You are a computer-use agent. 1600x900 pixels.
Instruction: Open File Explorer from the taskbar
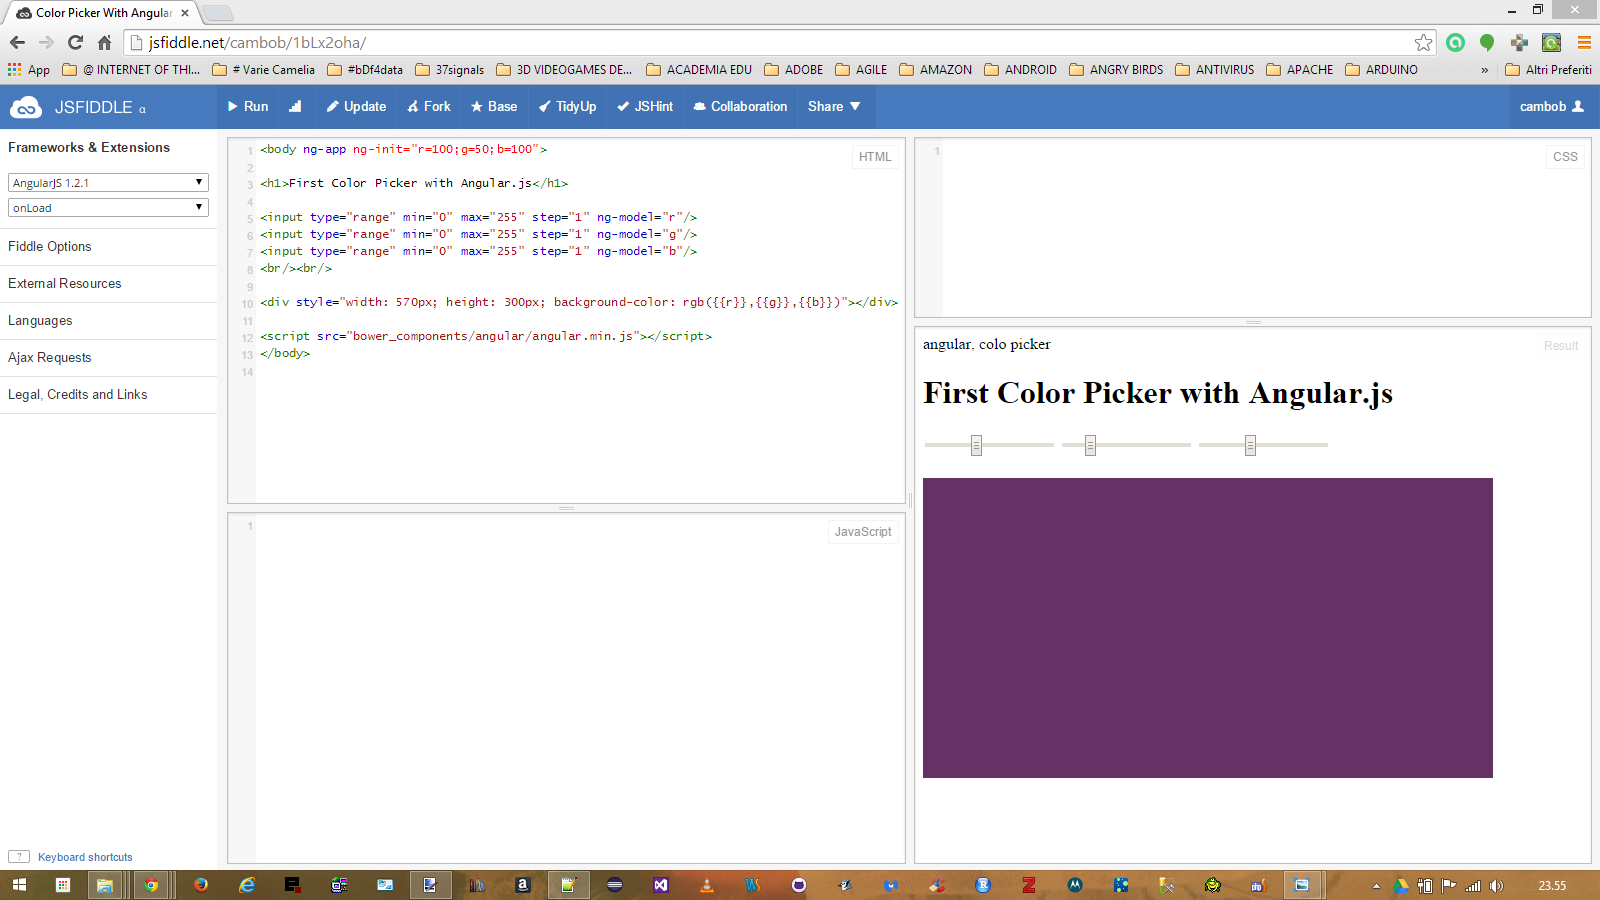pyautogui.click(x=105, y=885)
